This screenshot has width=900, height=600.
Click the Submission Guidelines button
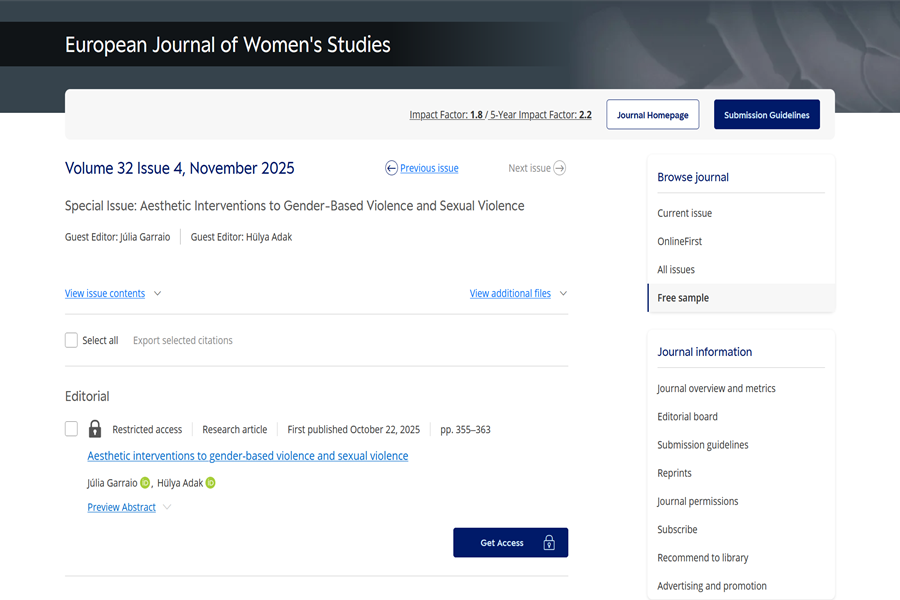tap(767, 115)
